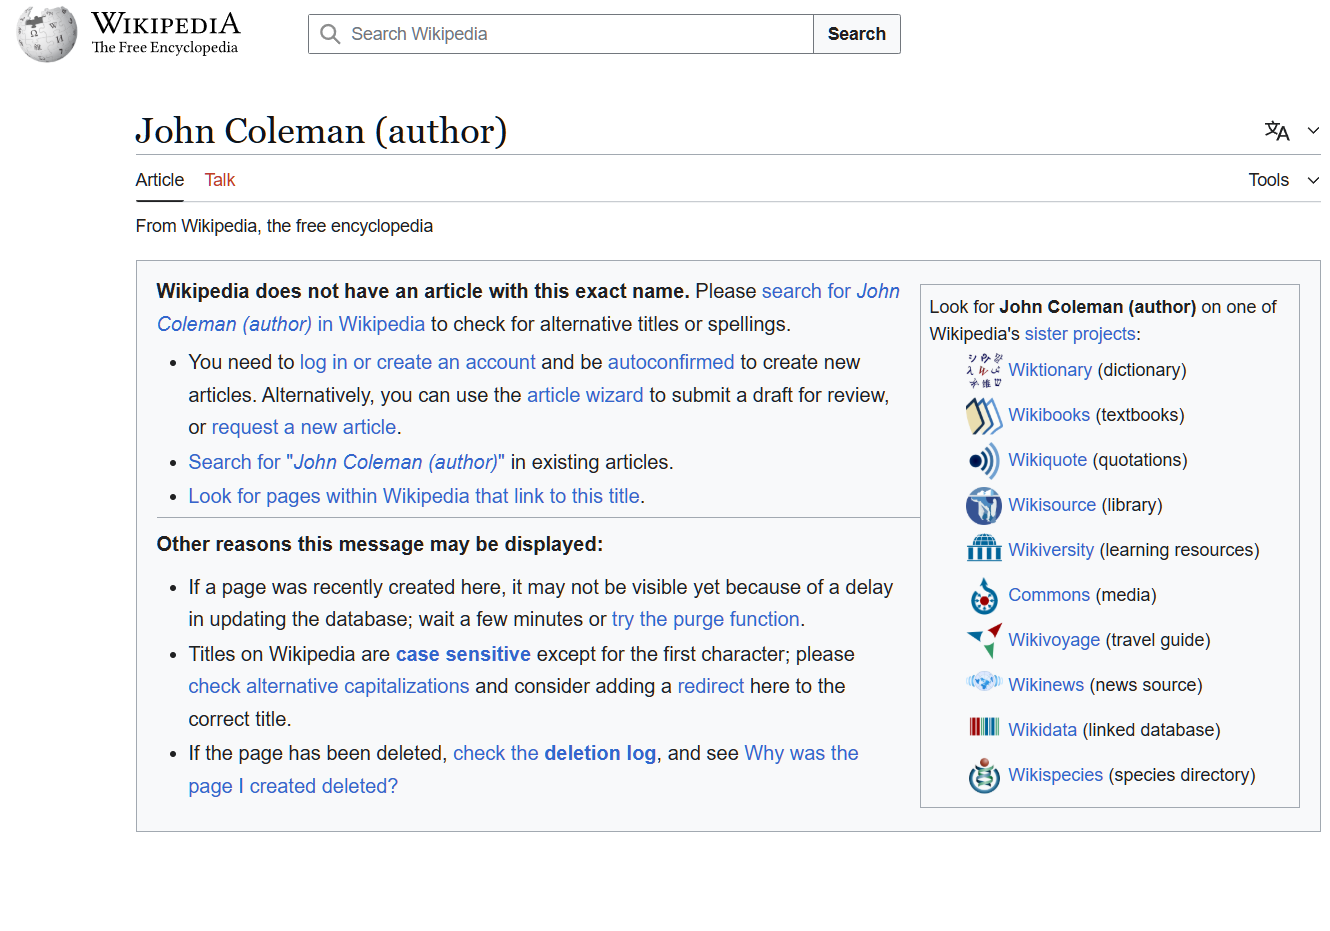The width and height of the screenshot is (1330, 931).
Task: Click the Wiktionary logo icon
Action: 984,370
